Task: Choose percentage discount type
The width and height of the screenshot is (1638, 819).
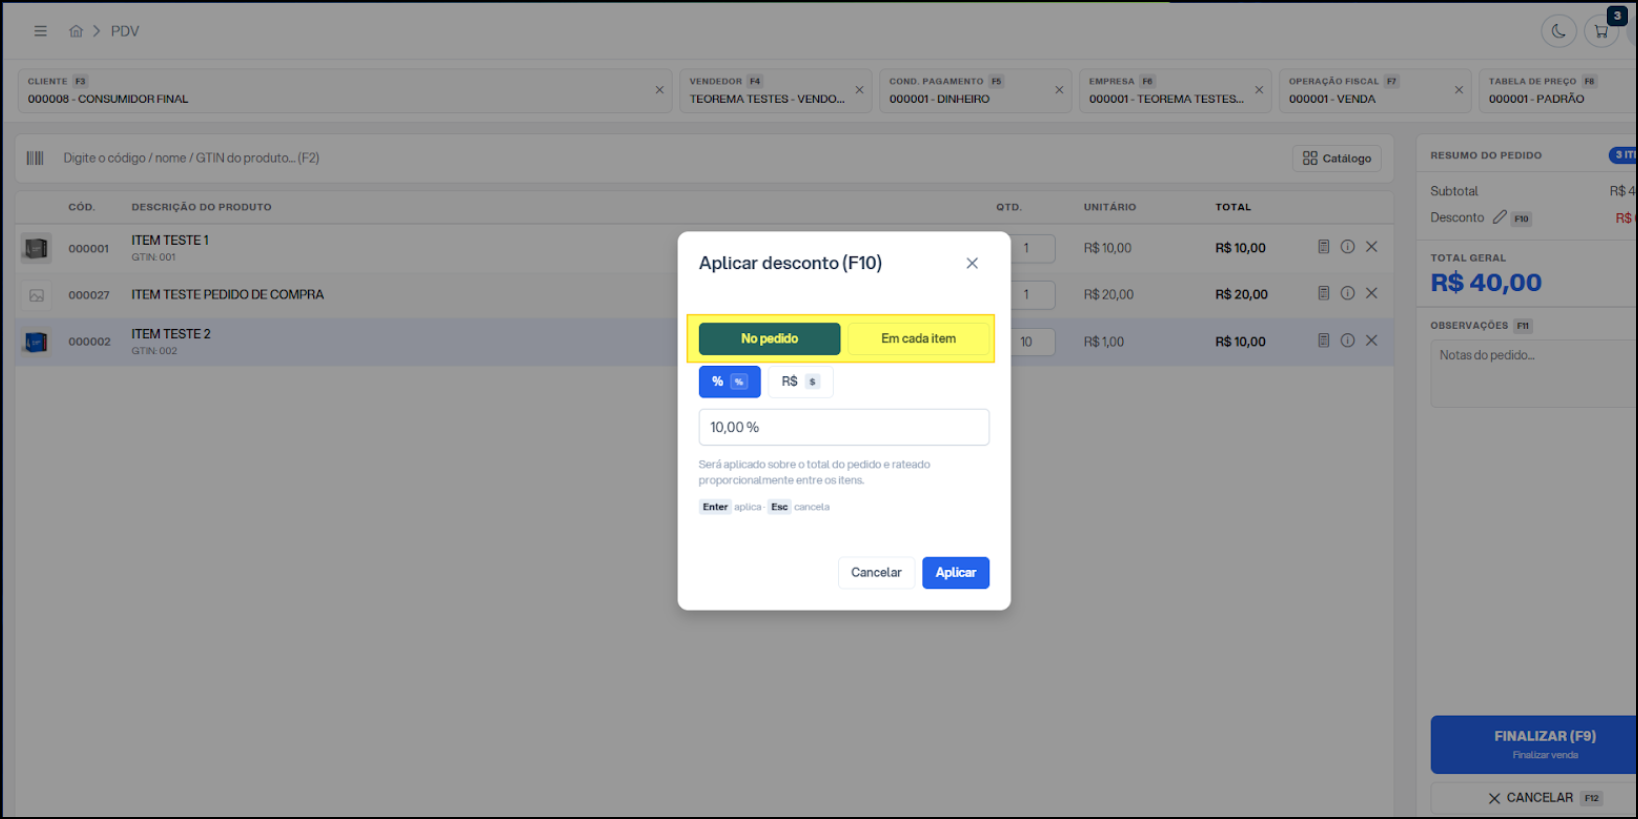Action: (729, 381)
